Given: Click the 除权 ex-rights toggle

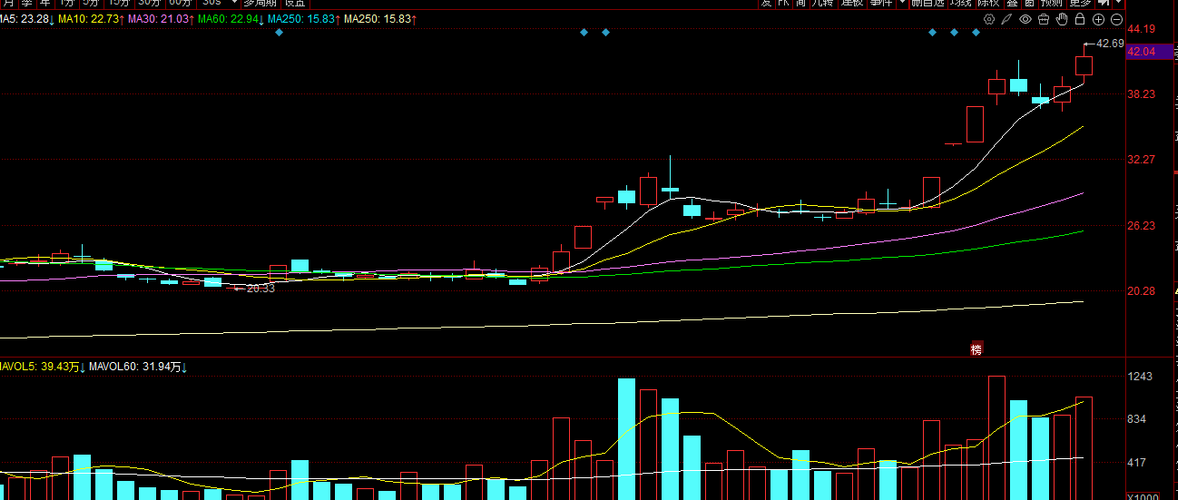Looking at the screenshot, I should click(990, 3).
